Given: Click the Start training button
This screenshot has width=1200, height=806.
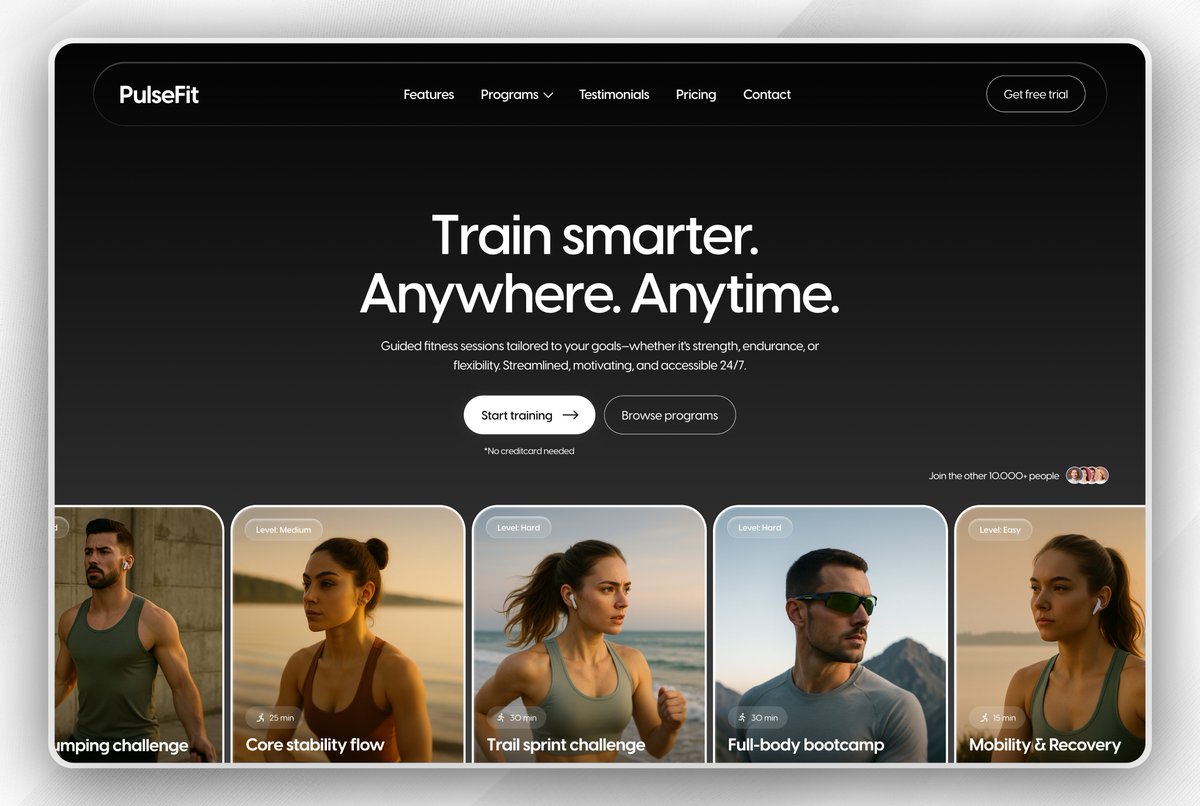Looking at the screenshot, I should tap(529, 415).
